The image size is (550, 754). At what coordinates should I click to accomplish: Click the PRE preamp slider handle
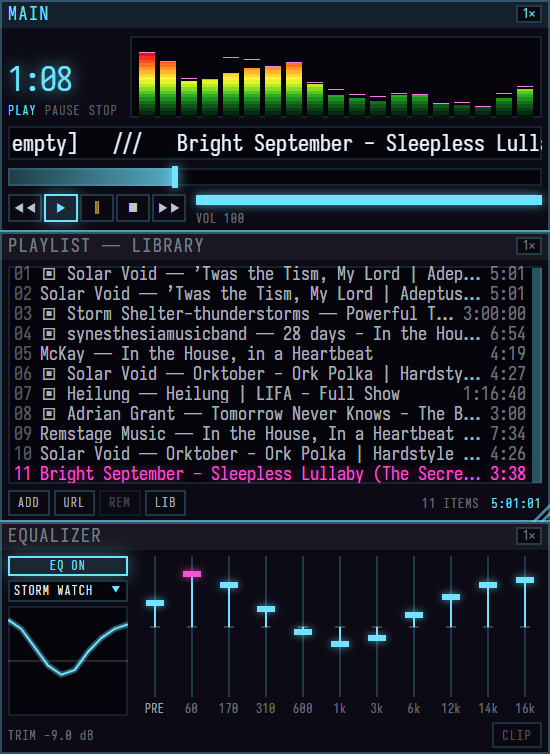155,603
